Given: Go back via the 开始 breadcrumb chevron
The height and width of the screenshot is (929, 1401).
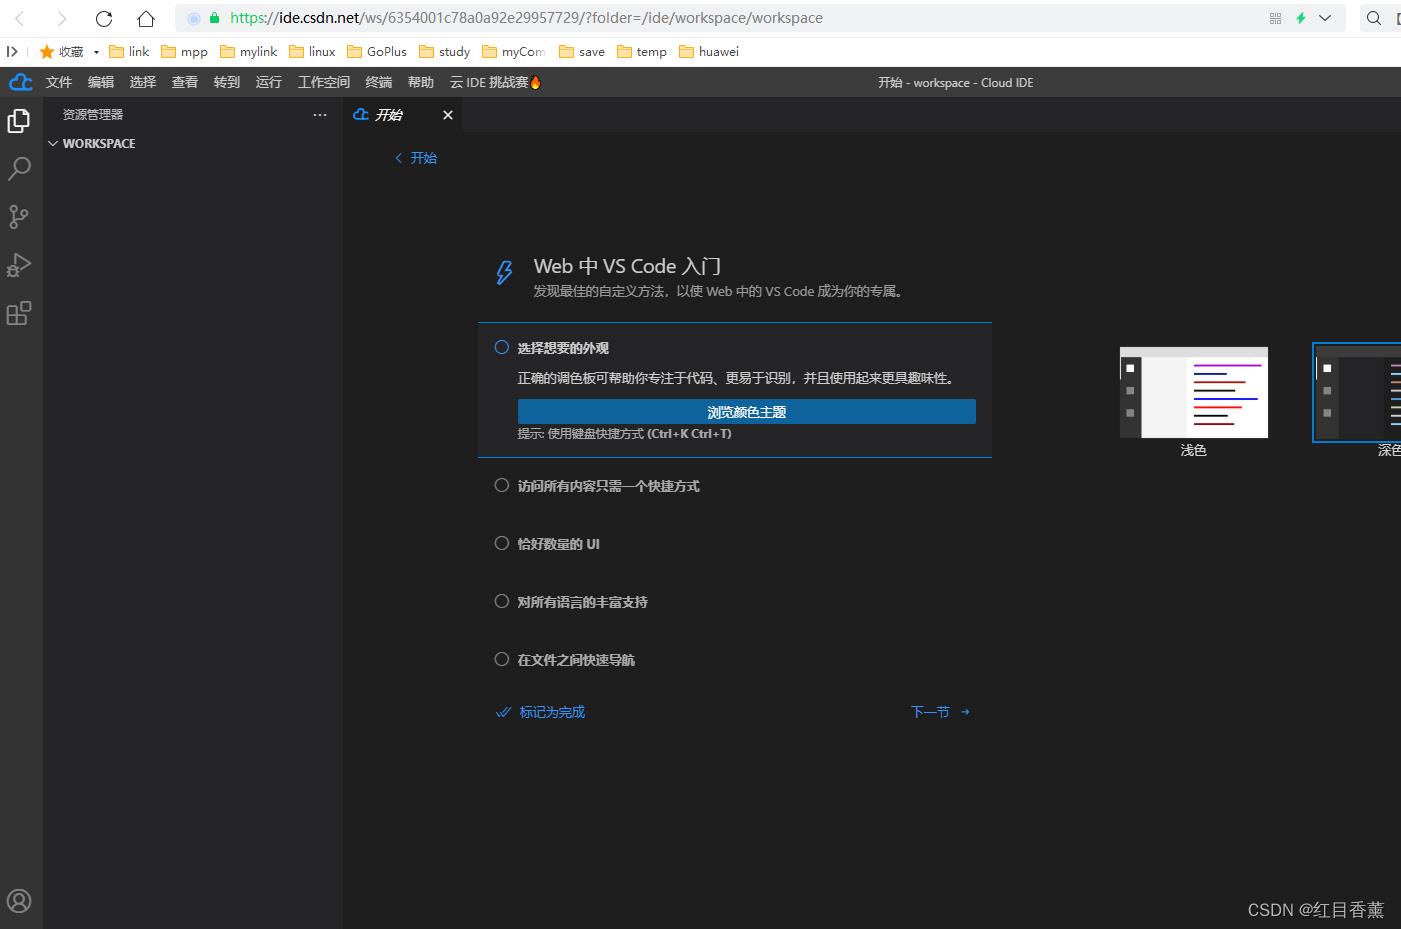Looking at the screenshot, I should coord(398,158).
